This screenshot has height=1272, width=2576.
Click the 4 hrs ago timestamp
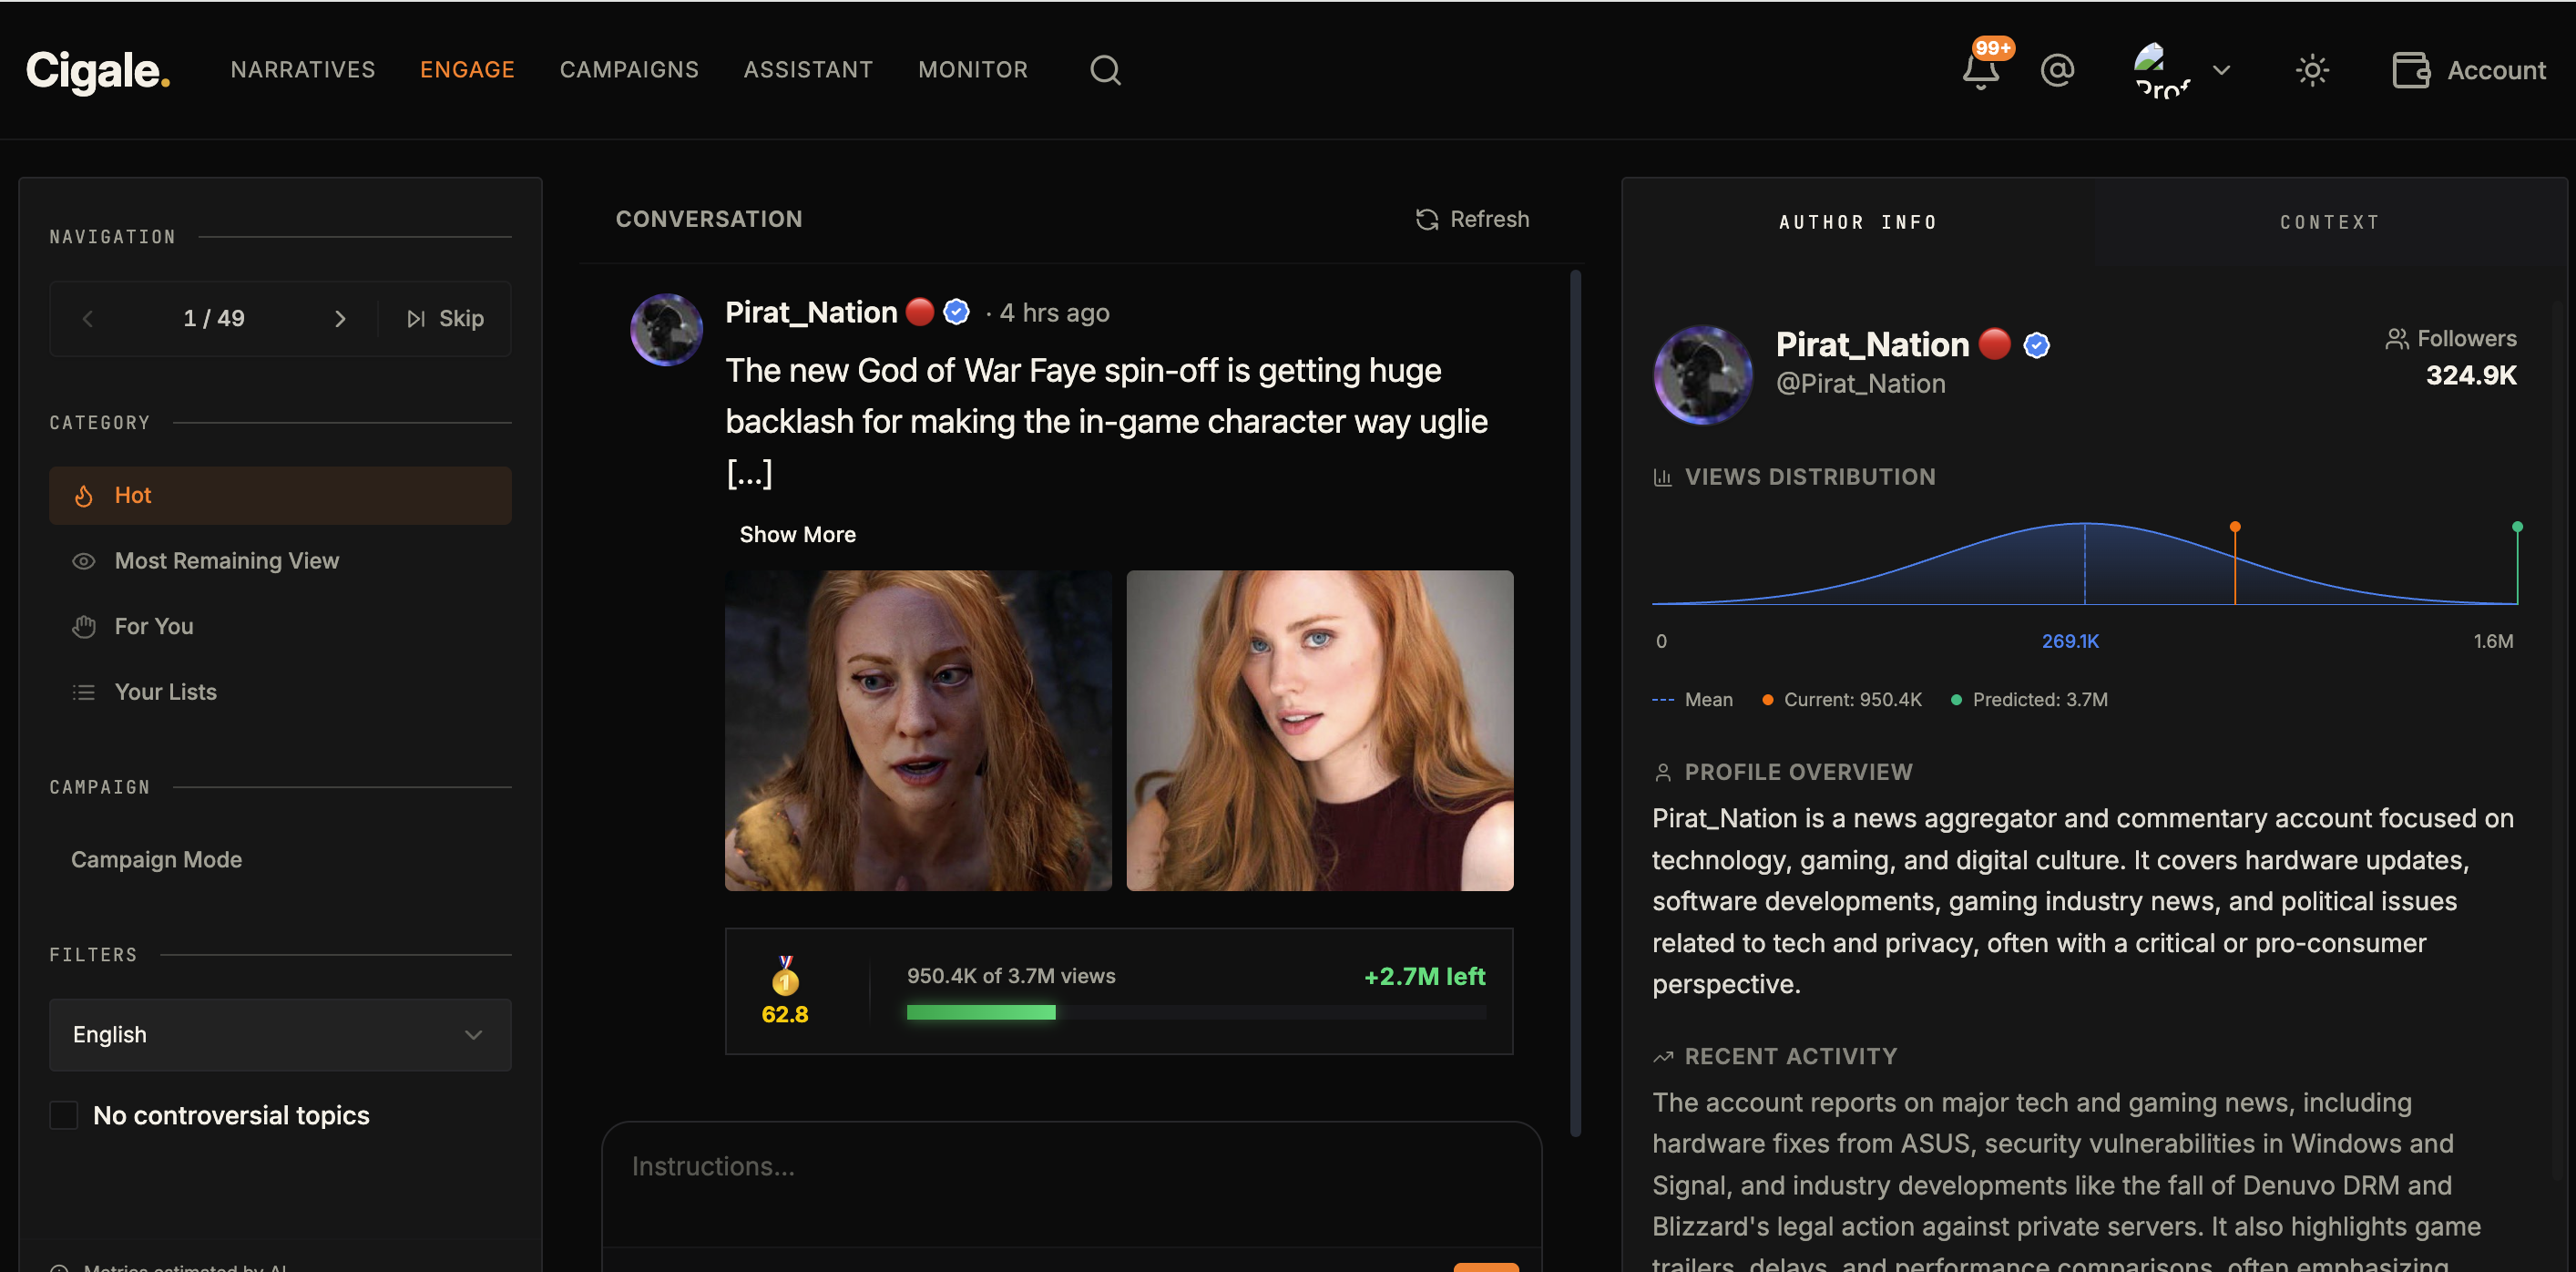[1055, 313]
